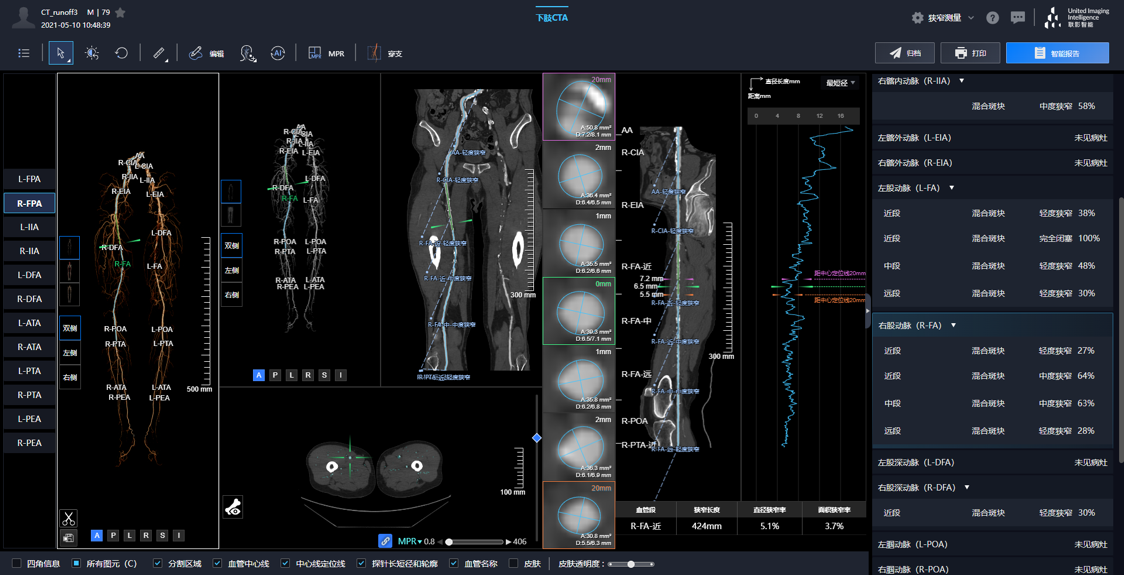Collapse the 左股动脉 (L-FA) section
The height and width of the screenshot is (575, 1124).
(952, 188)
